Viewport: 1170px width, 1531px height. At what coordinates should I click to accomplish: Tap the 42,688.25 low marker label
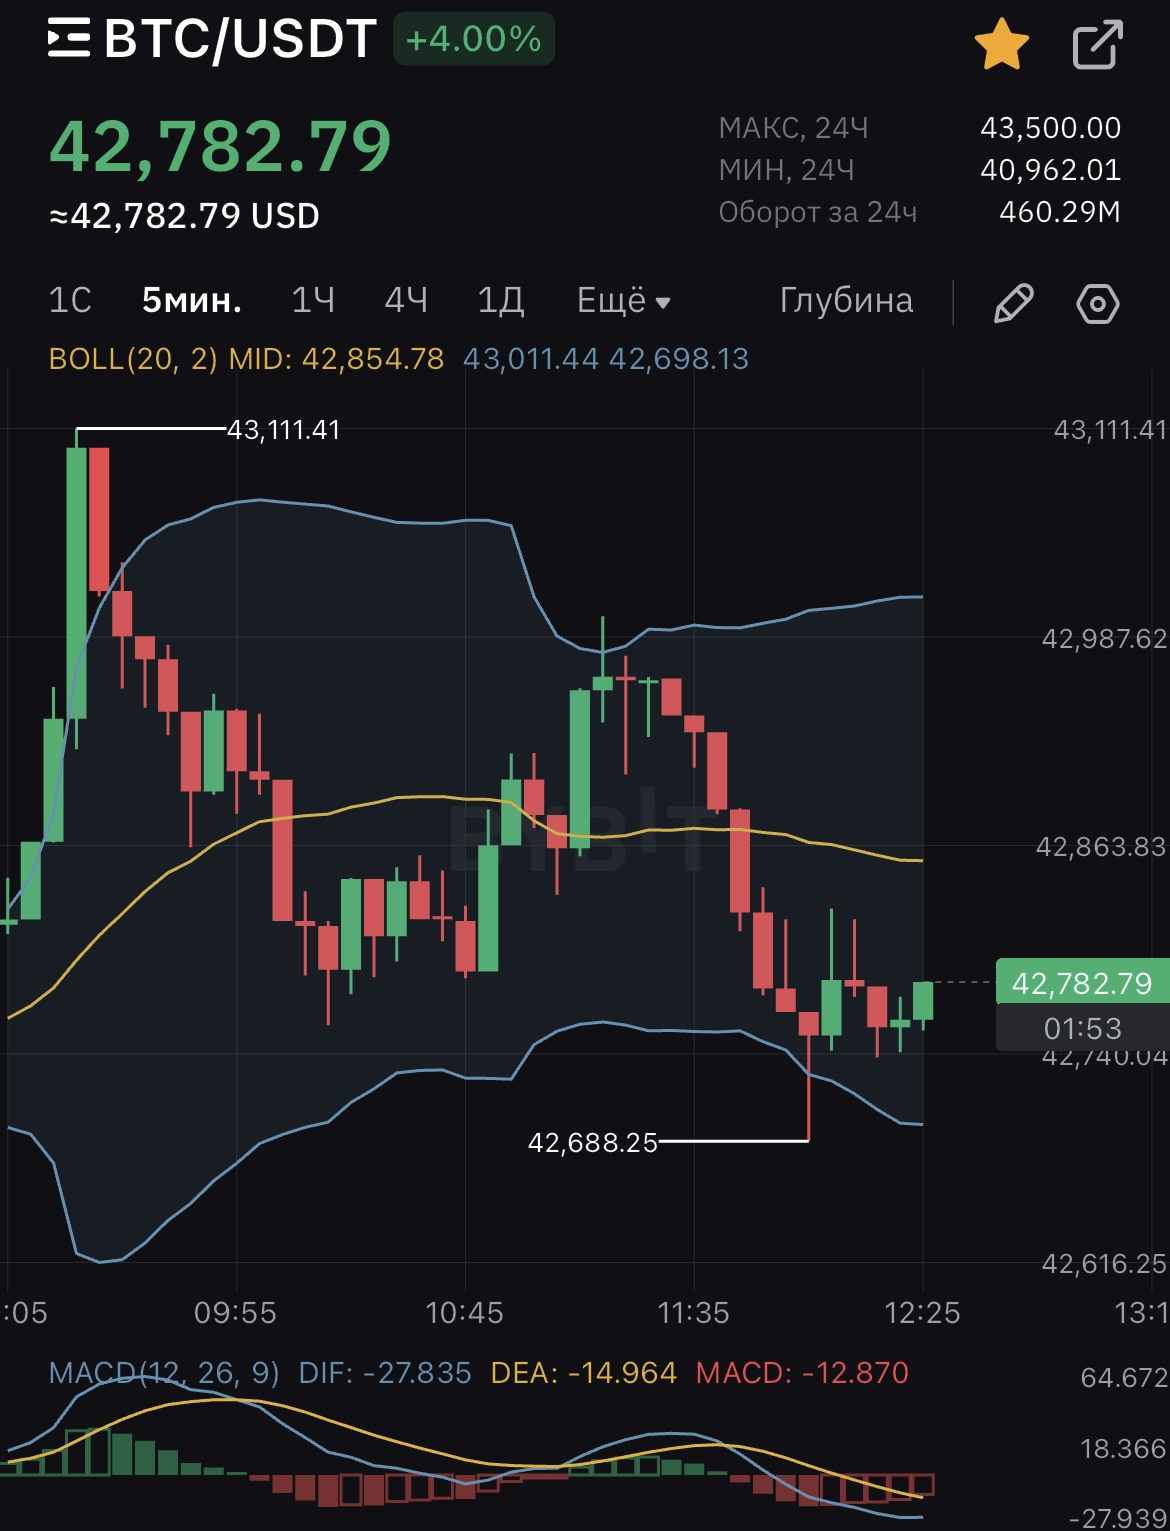[x=593, y=1143]
